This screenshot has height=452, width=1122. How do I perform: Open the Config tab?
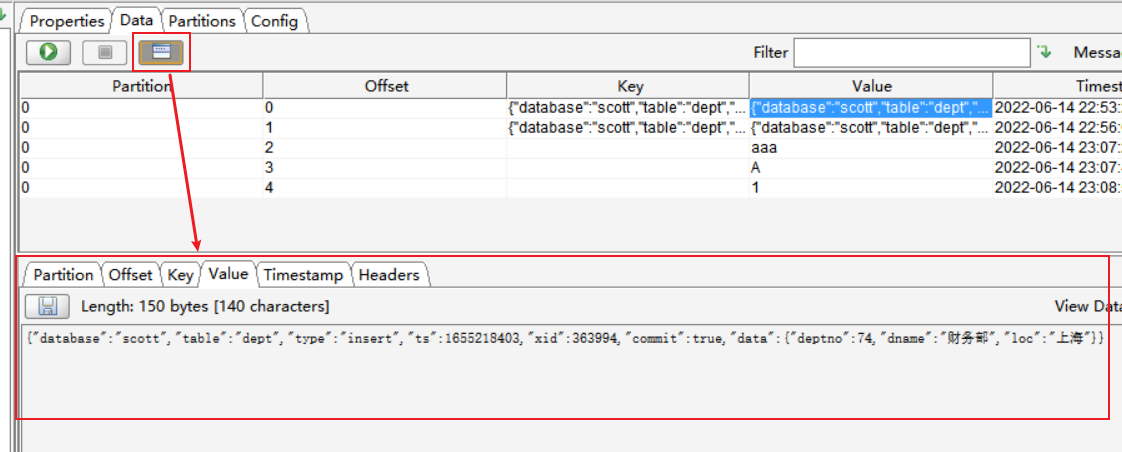point(274,20)
